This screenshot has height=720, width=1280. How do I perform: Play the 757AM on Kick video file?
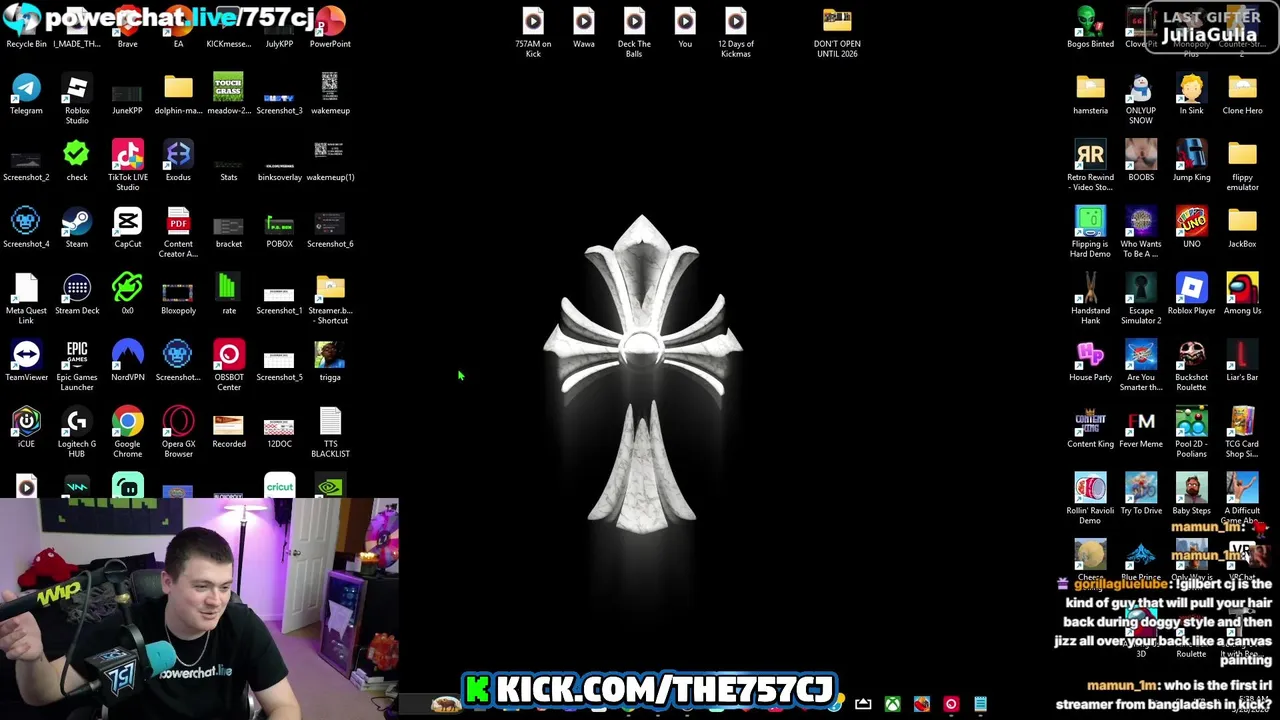(x=533, y=32)
